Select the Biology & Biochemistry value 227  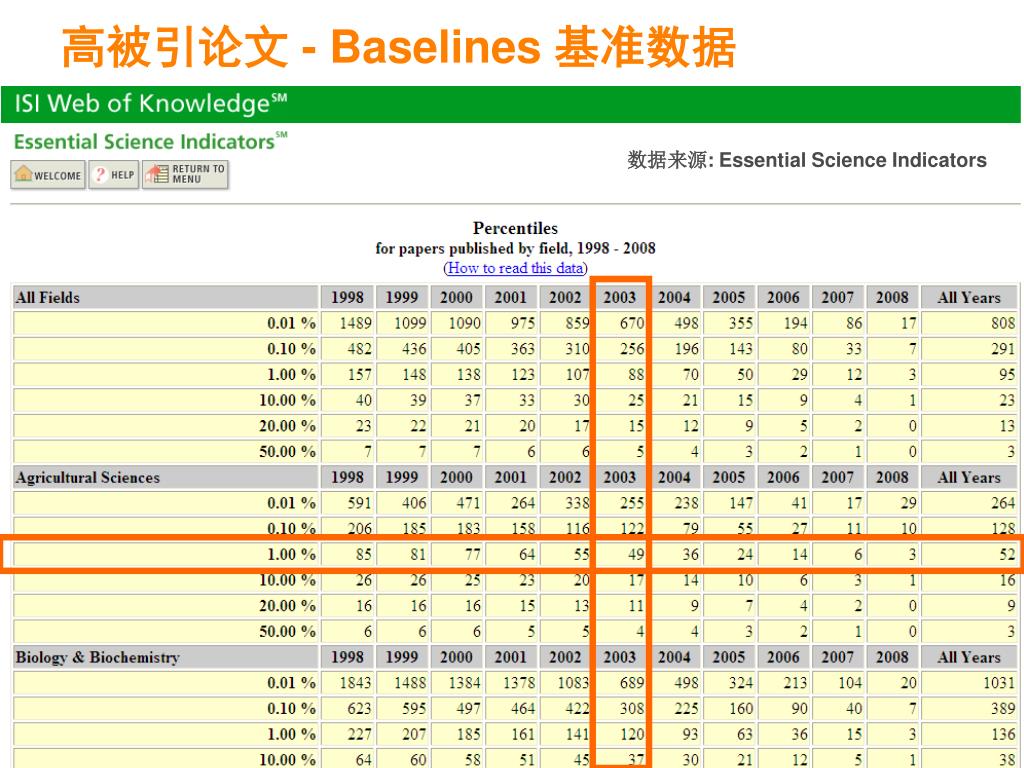tap(359, 734)
